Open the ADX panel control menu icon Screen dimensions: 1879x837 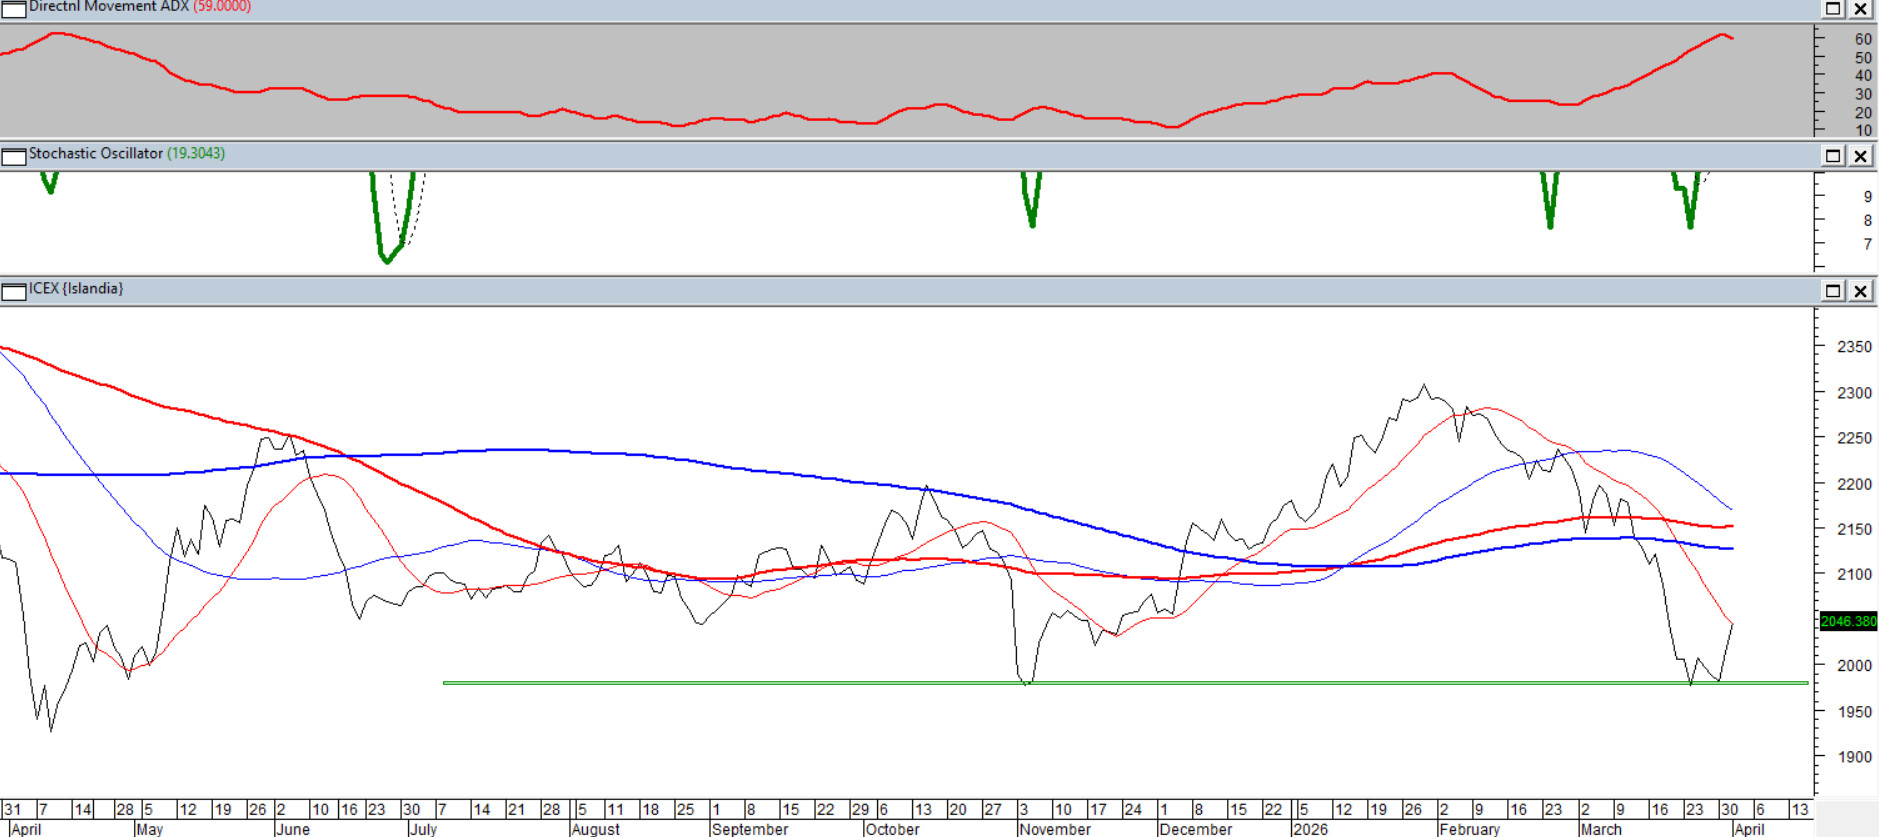click(x=13, y=9)
